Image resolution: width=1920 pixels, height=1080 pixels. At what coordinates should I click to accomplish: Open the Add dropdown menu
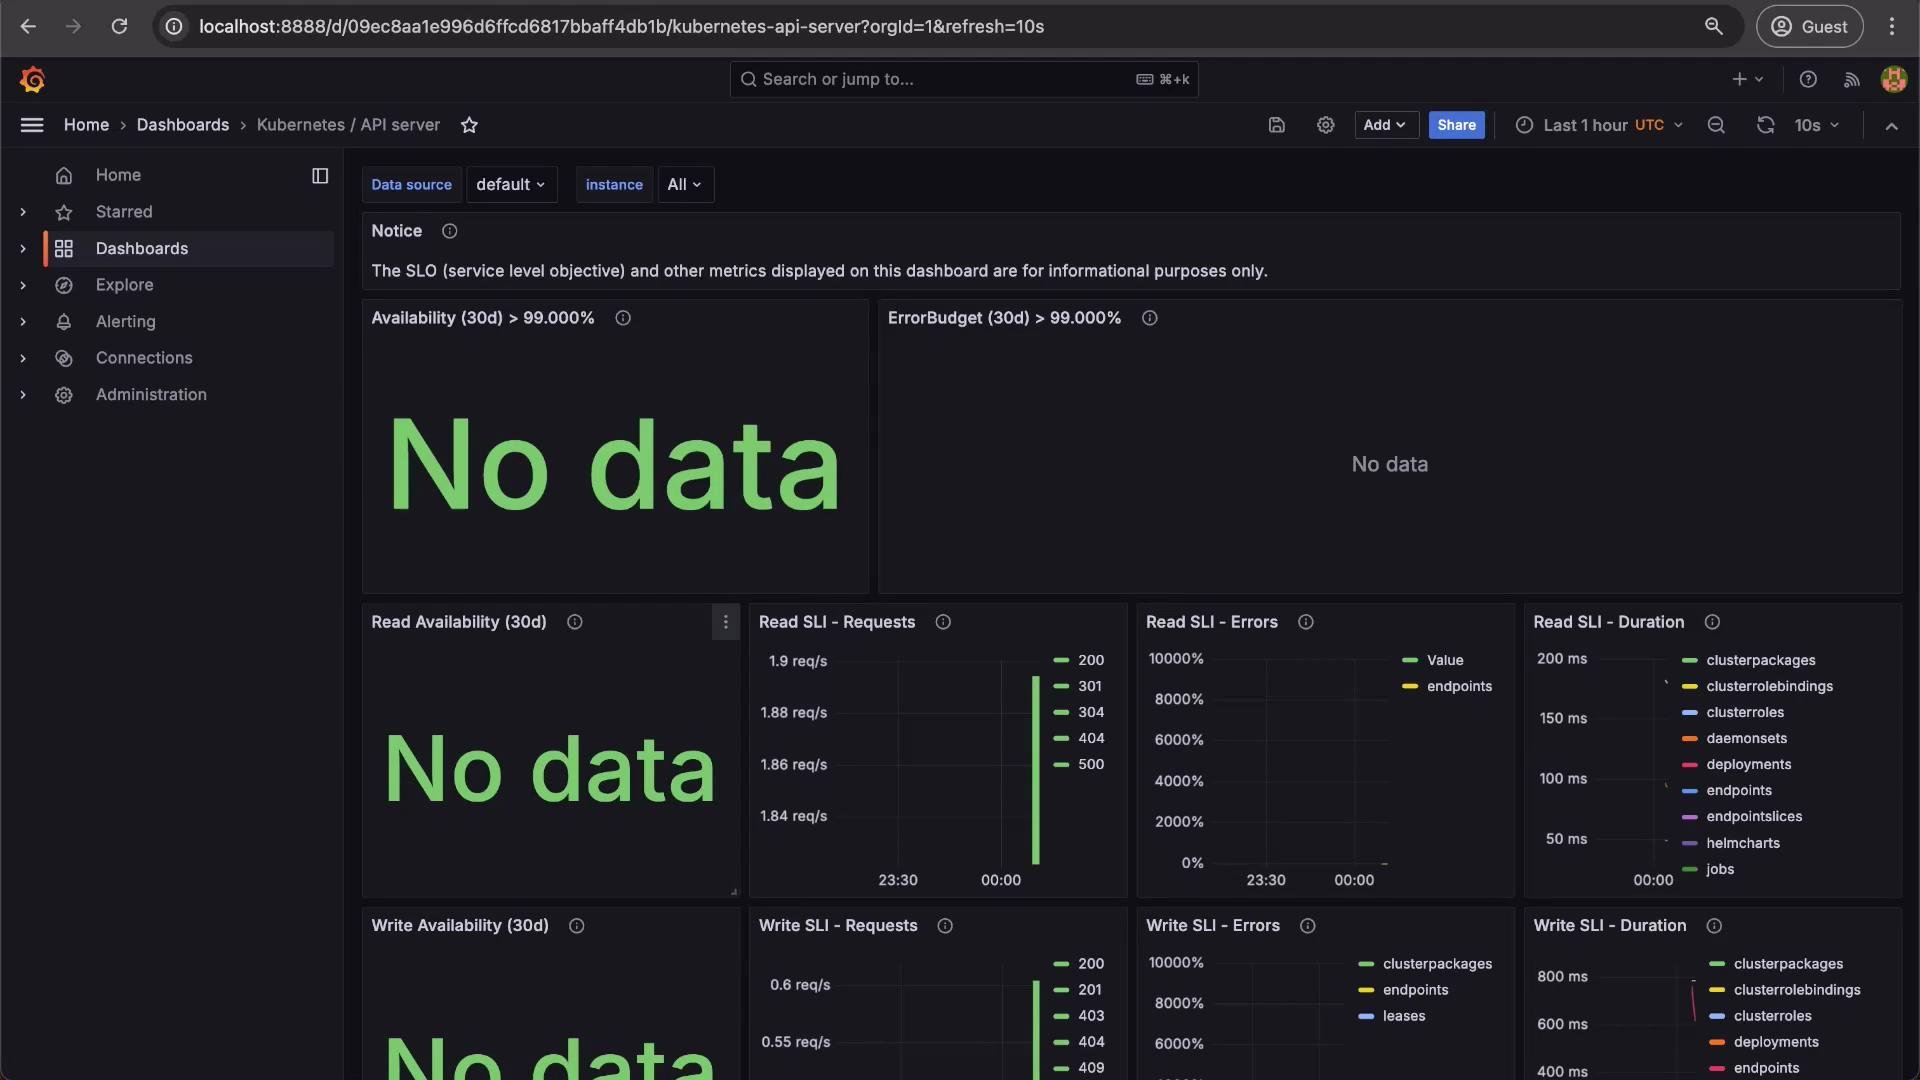pos(1386,125)
